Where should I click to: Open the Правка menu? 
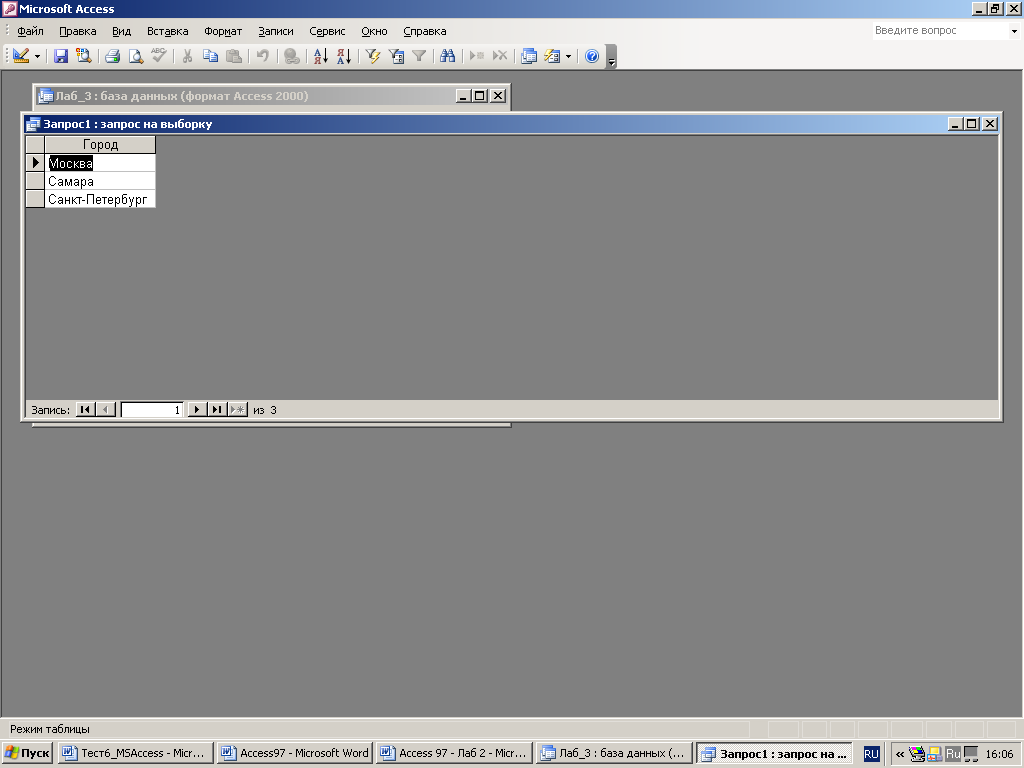(x=78, y=31)
